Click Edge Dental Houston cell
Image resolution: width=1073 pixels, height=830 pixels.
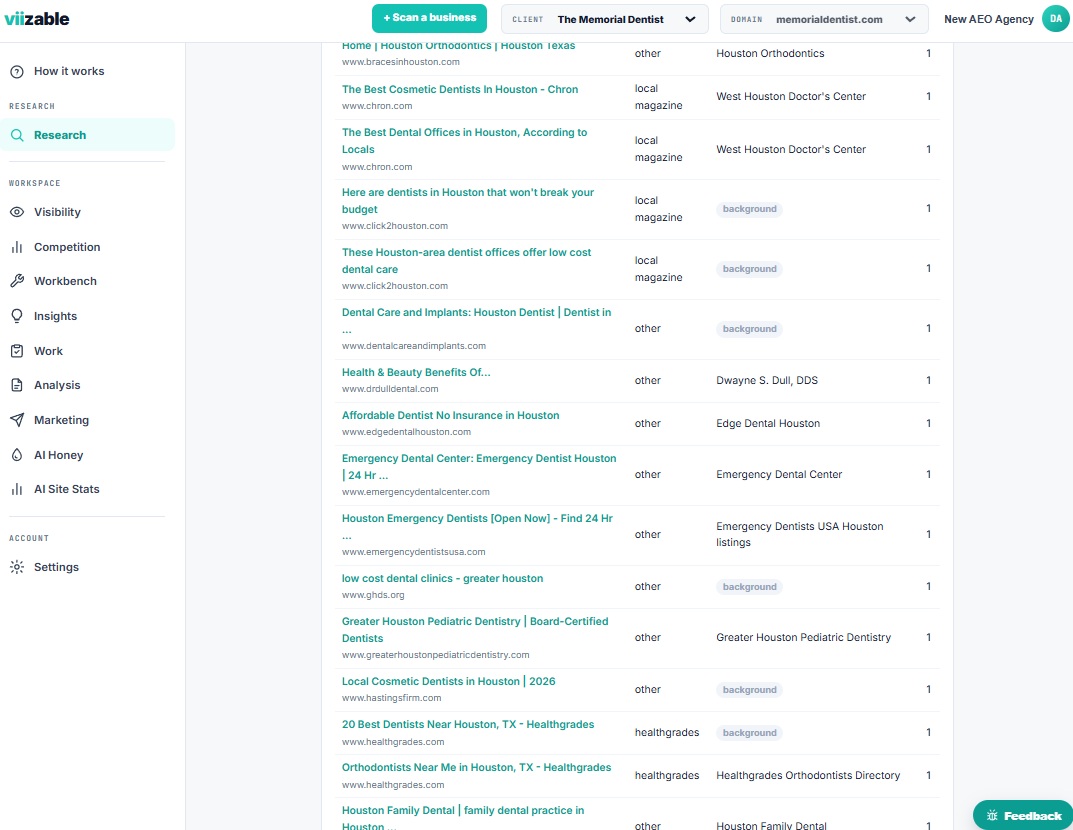(768, 424)
